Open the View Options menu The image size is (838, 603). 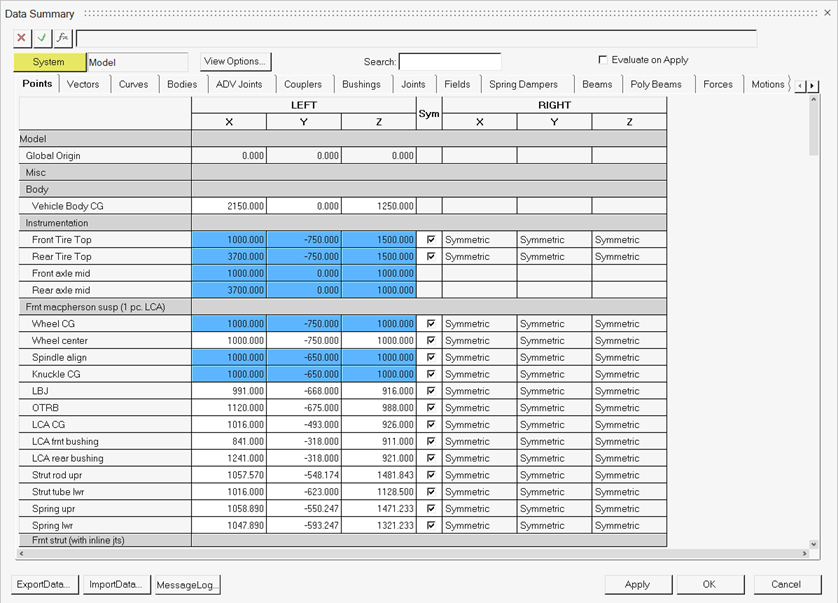(x=235, y=61)
